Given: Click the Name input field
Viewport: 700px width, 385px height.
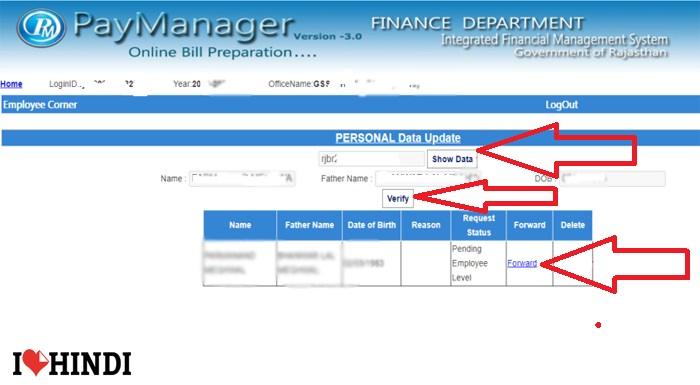Looking at the screenshot, I should coord(242,179).
